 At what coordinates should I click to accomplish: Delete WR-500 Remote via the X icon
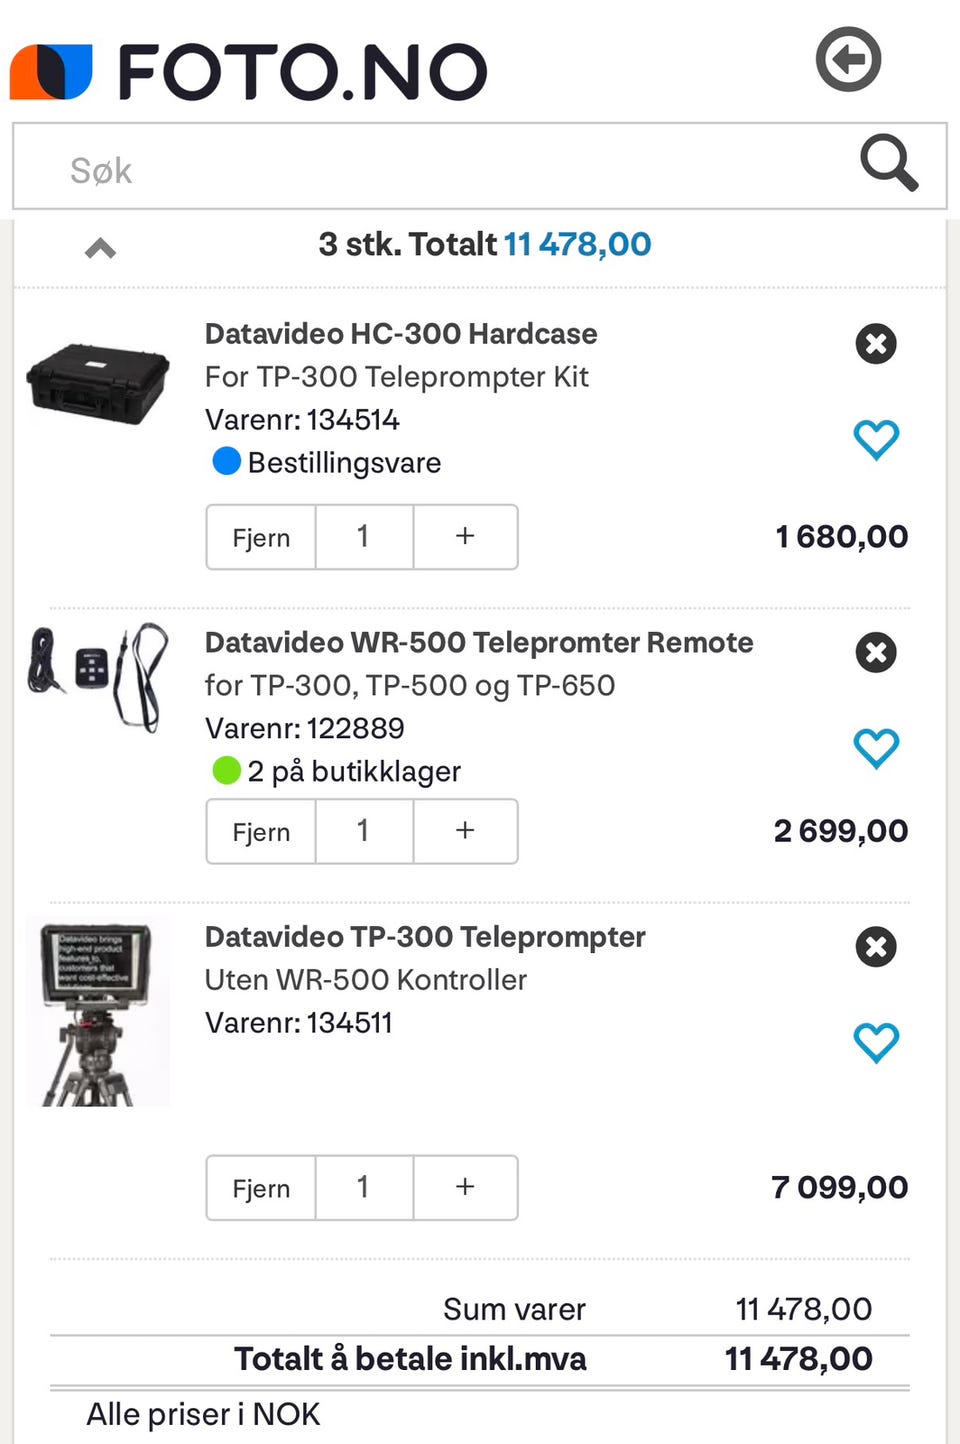[x=875, y=653]
